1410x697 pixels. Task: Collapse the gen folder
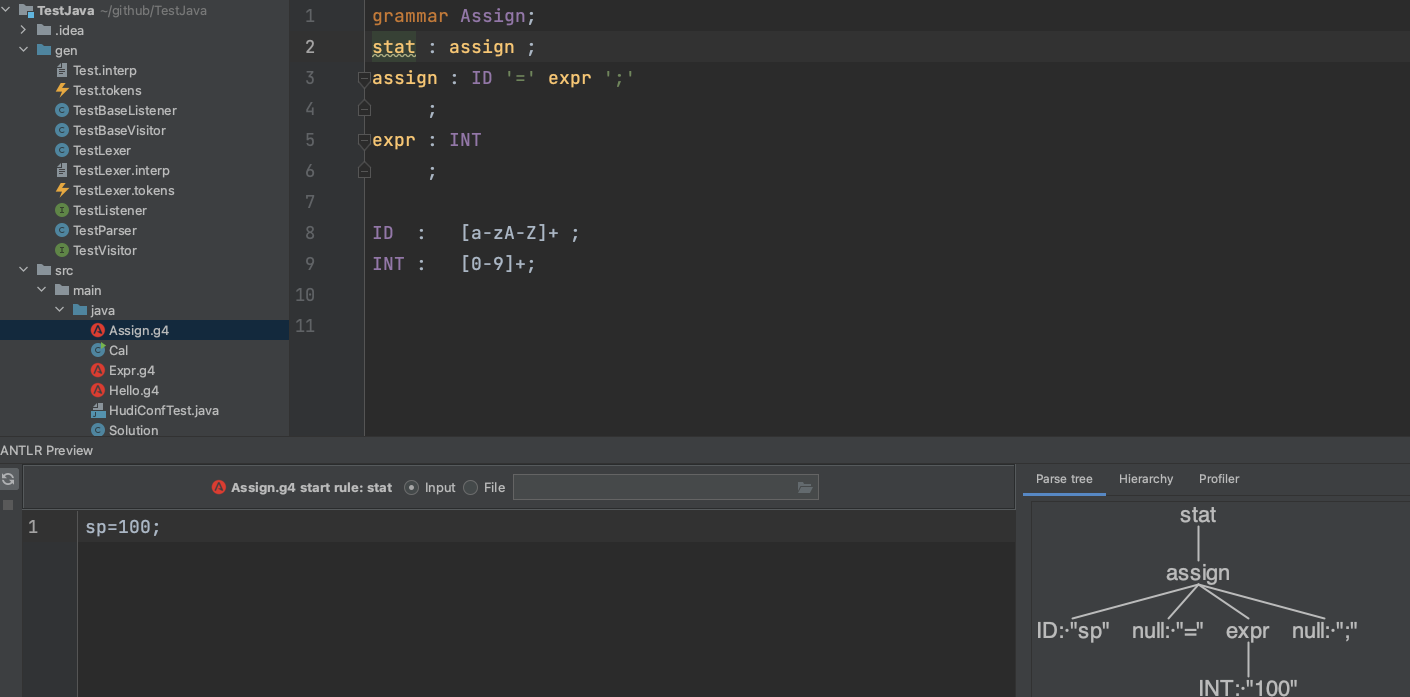tap(23, 50)
